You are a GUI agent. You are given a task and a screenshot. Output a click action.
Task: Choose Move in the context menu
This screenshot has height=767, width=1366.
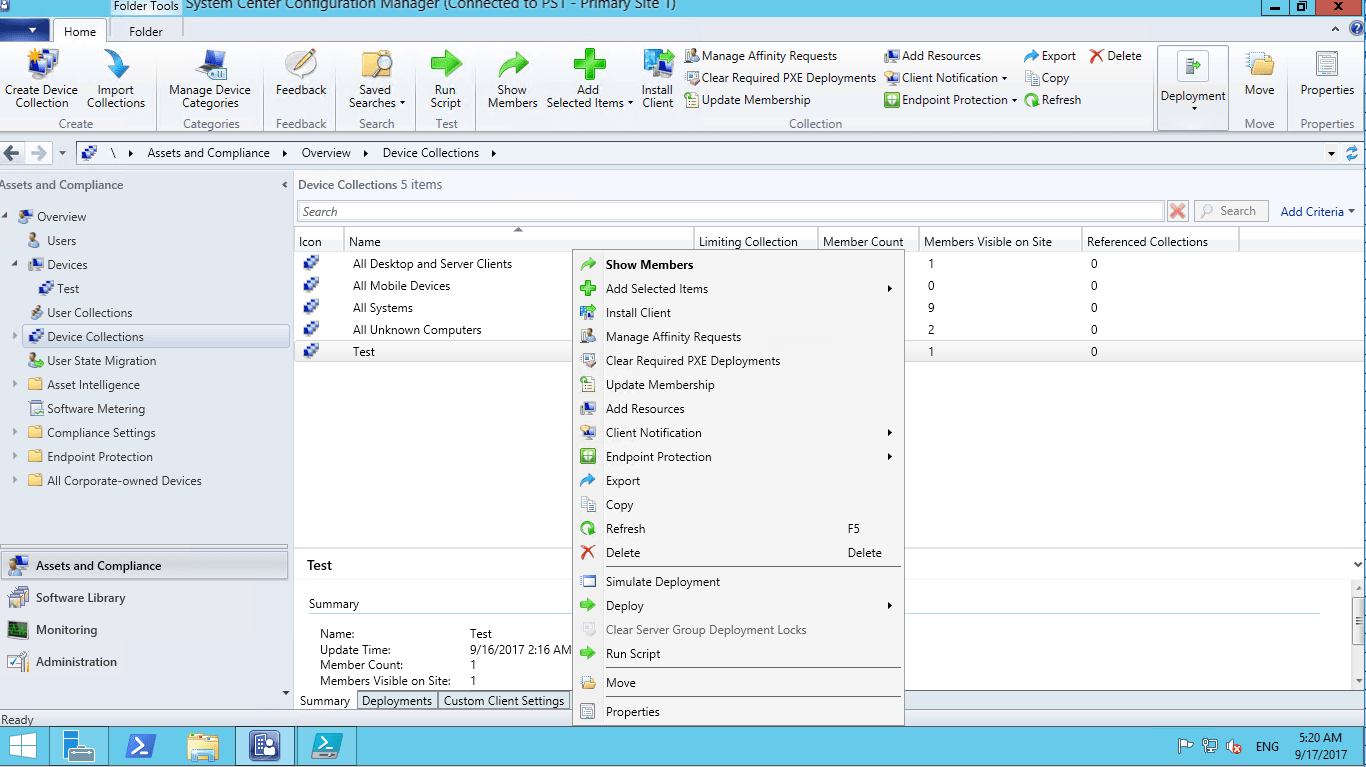click(x=738, y=683)
